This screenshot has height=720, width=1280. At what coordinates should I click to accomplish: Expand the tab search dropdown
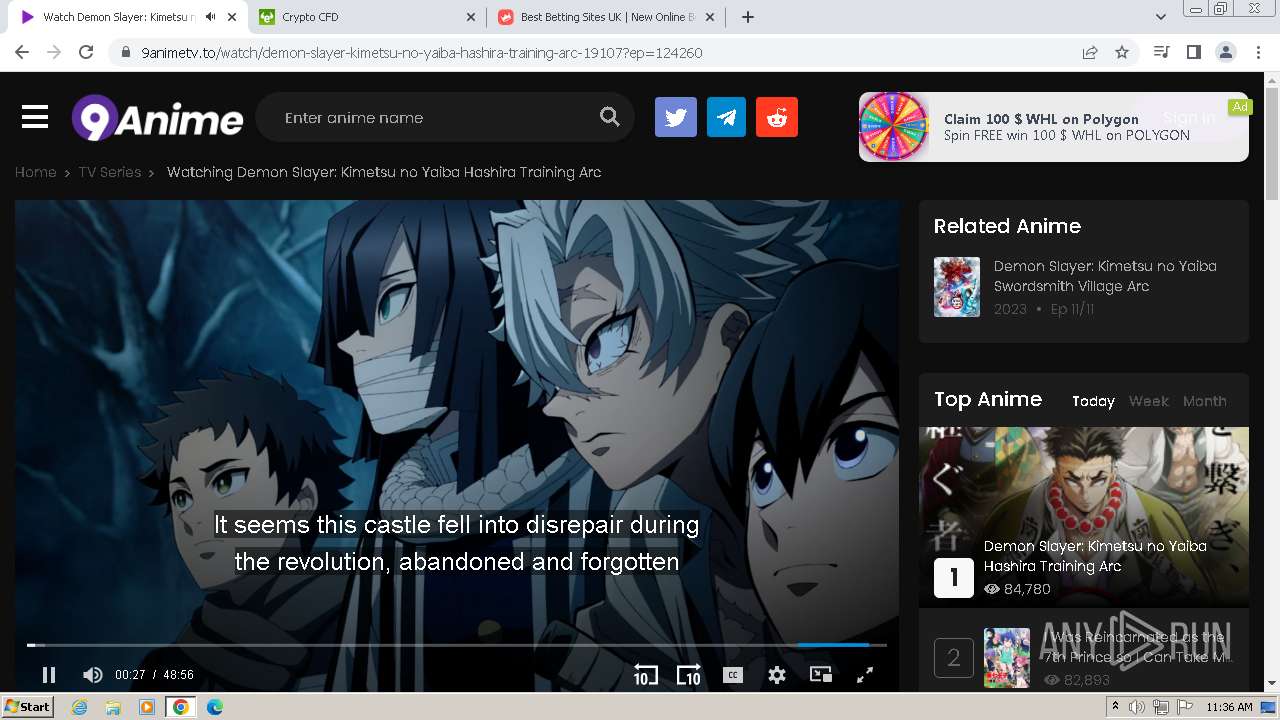pyautogui.click(x=1161, y=17)
